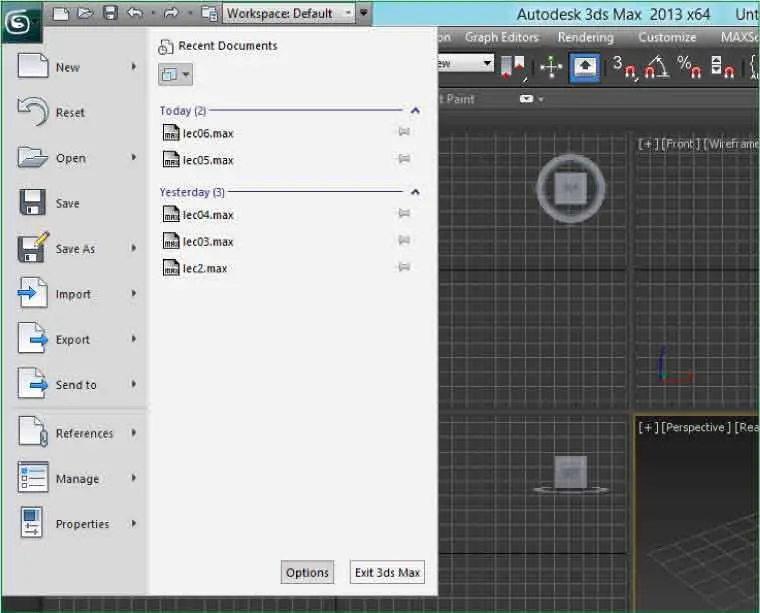Collapse the Today (2) group
Image resolution: width=760 pixels, height=613 pixels.
415,110
